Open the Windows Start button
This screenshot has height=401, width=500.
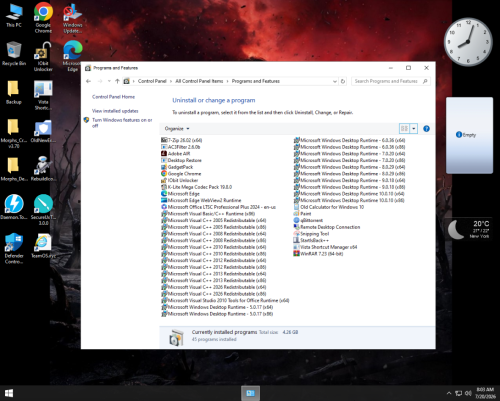point(9,393)
